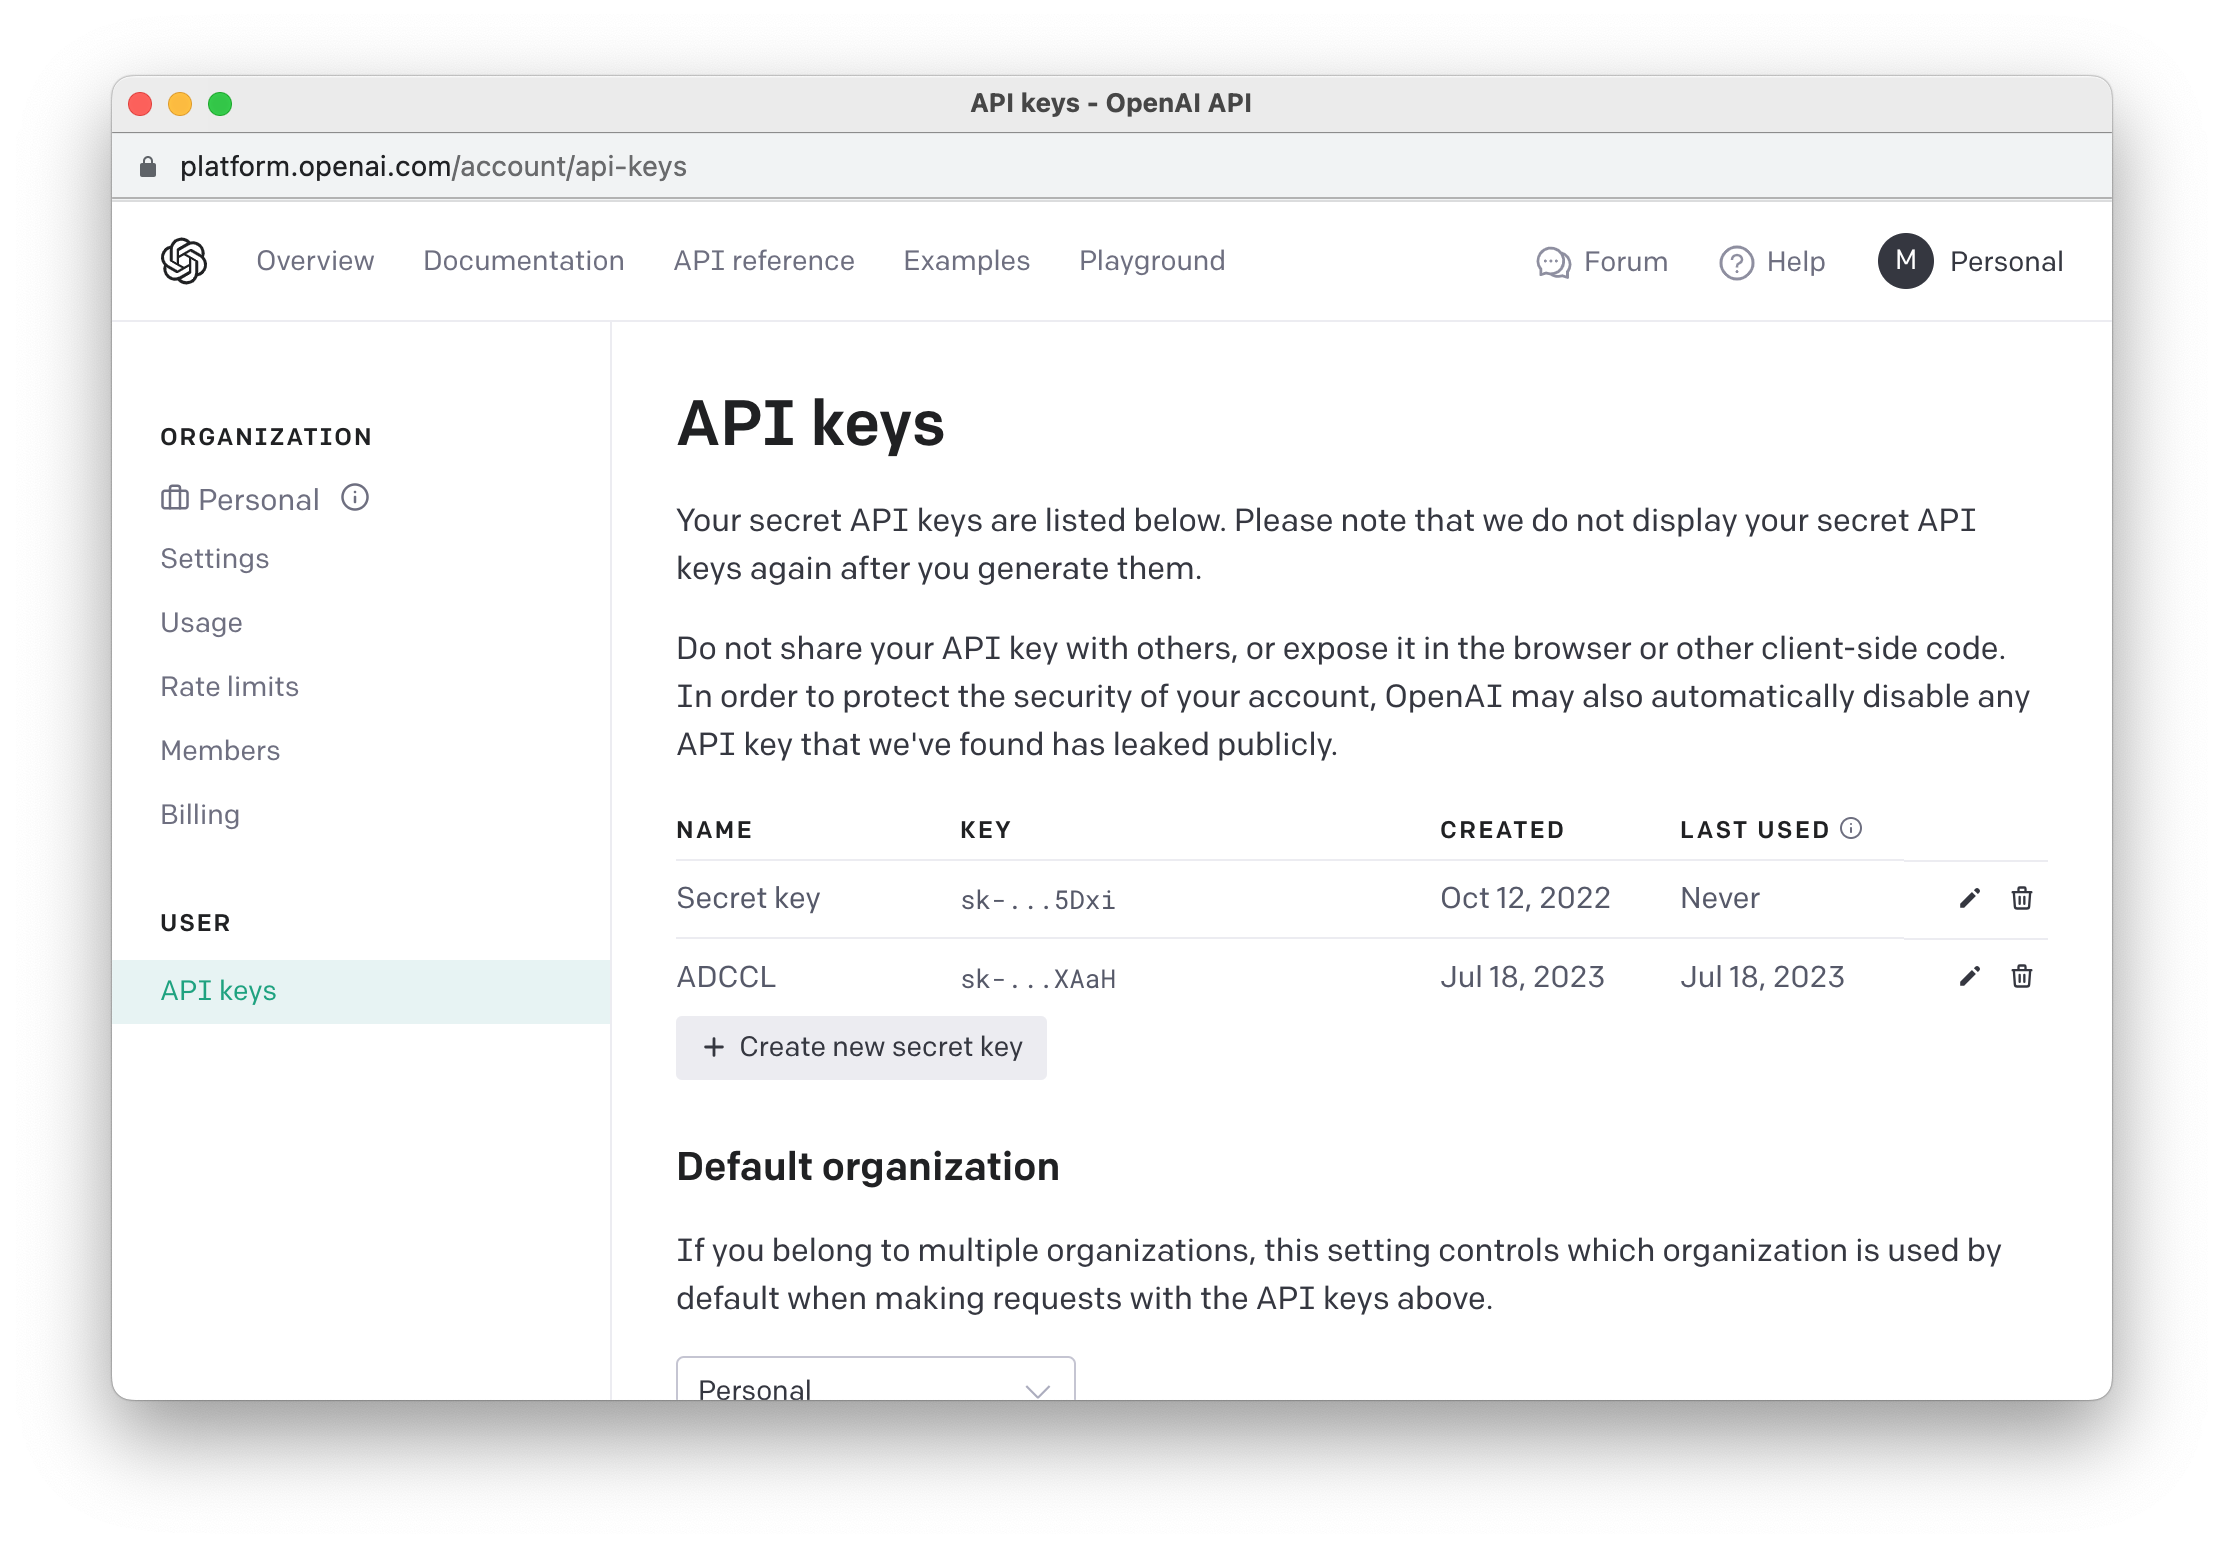Create a new secret key
This screenshot has height=1548, width=2224.
tap(861, 1047)
